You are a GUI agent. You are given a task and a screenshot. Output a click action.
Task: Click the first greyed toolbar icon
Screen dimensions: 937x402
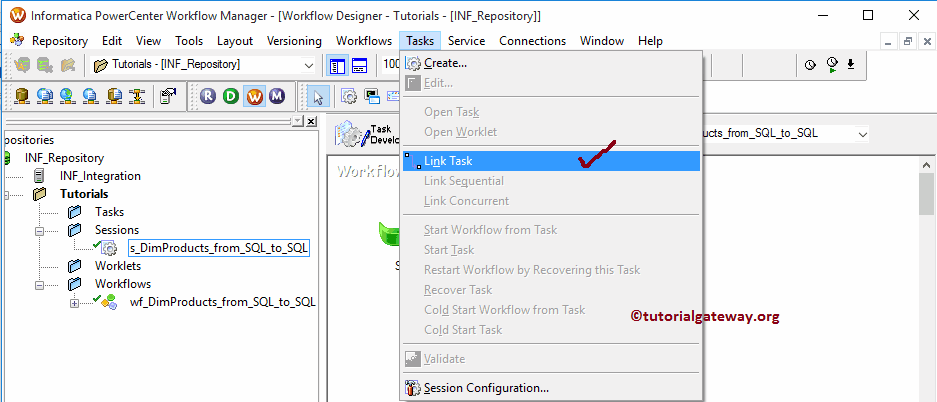(22, 65)
